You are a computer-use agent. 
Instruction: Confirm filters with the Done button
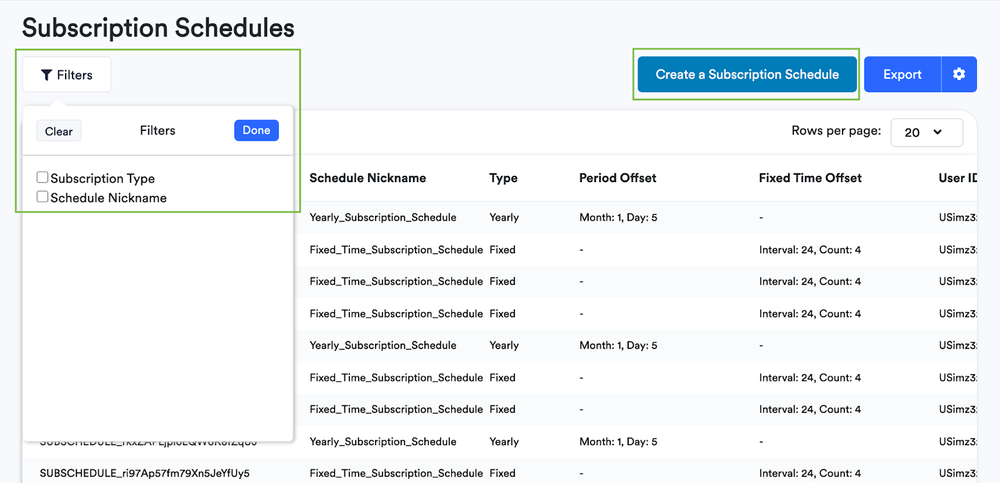(x=256, y=130)
